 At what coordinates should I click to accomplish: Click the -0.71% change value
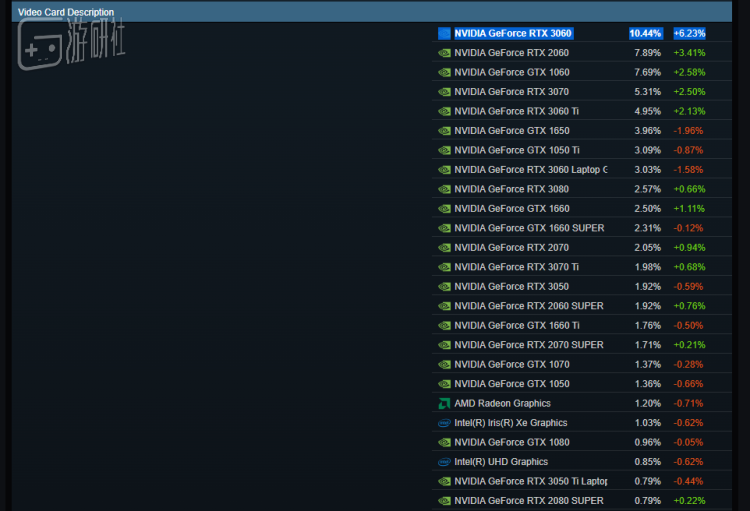(x=688, y=404)
